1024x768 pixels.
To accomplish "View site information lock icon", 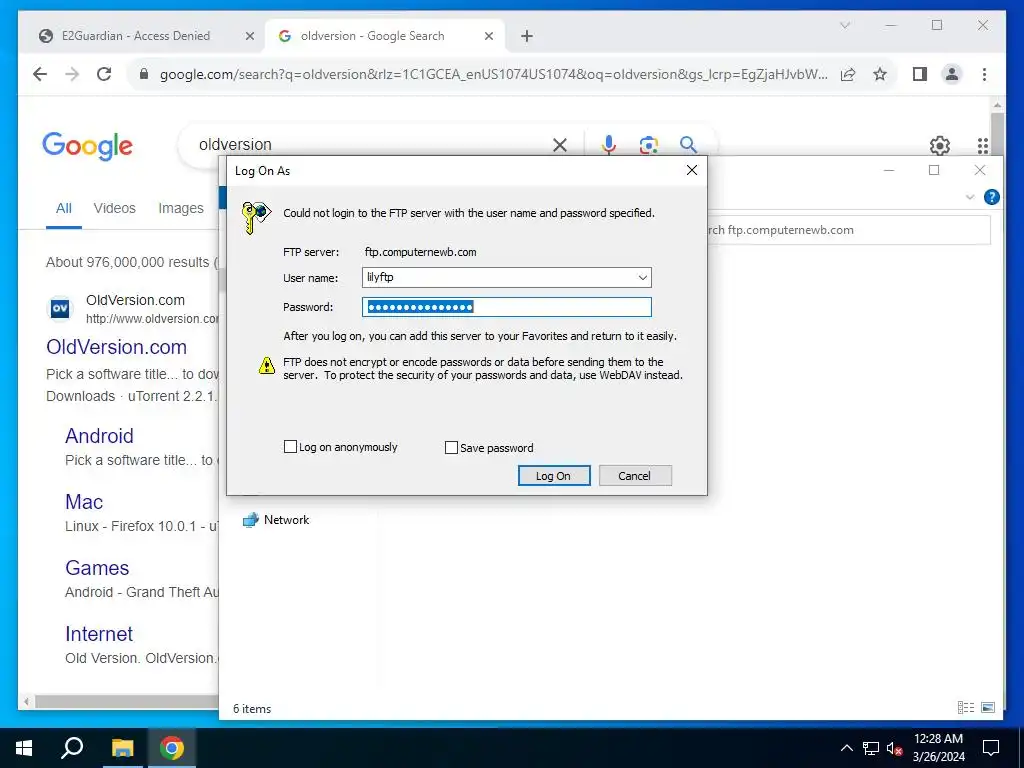I will click(144, 74).
